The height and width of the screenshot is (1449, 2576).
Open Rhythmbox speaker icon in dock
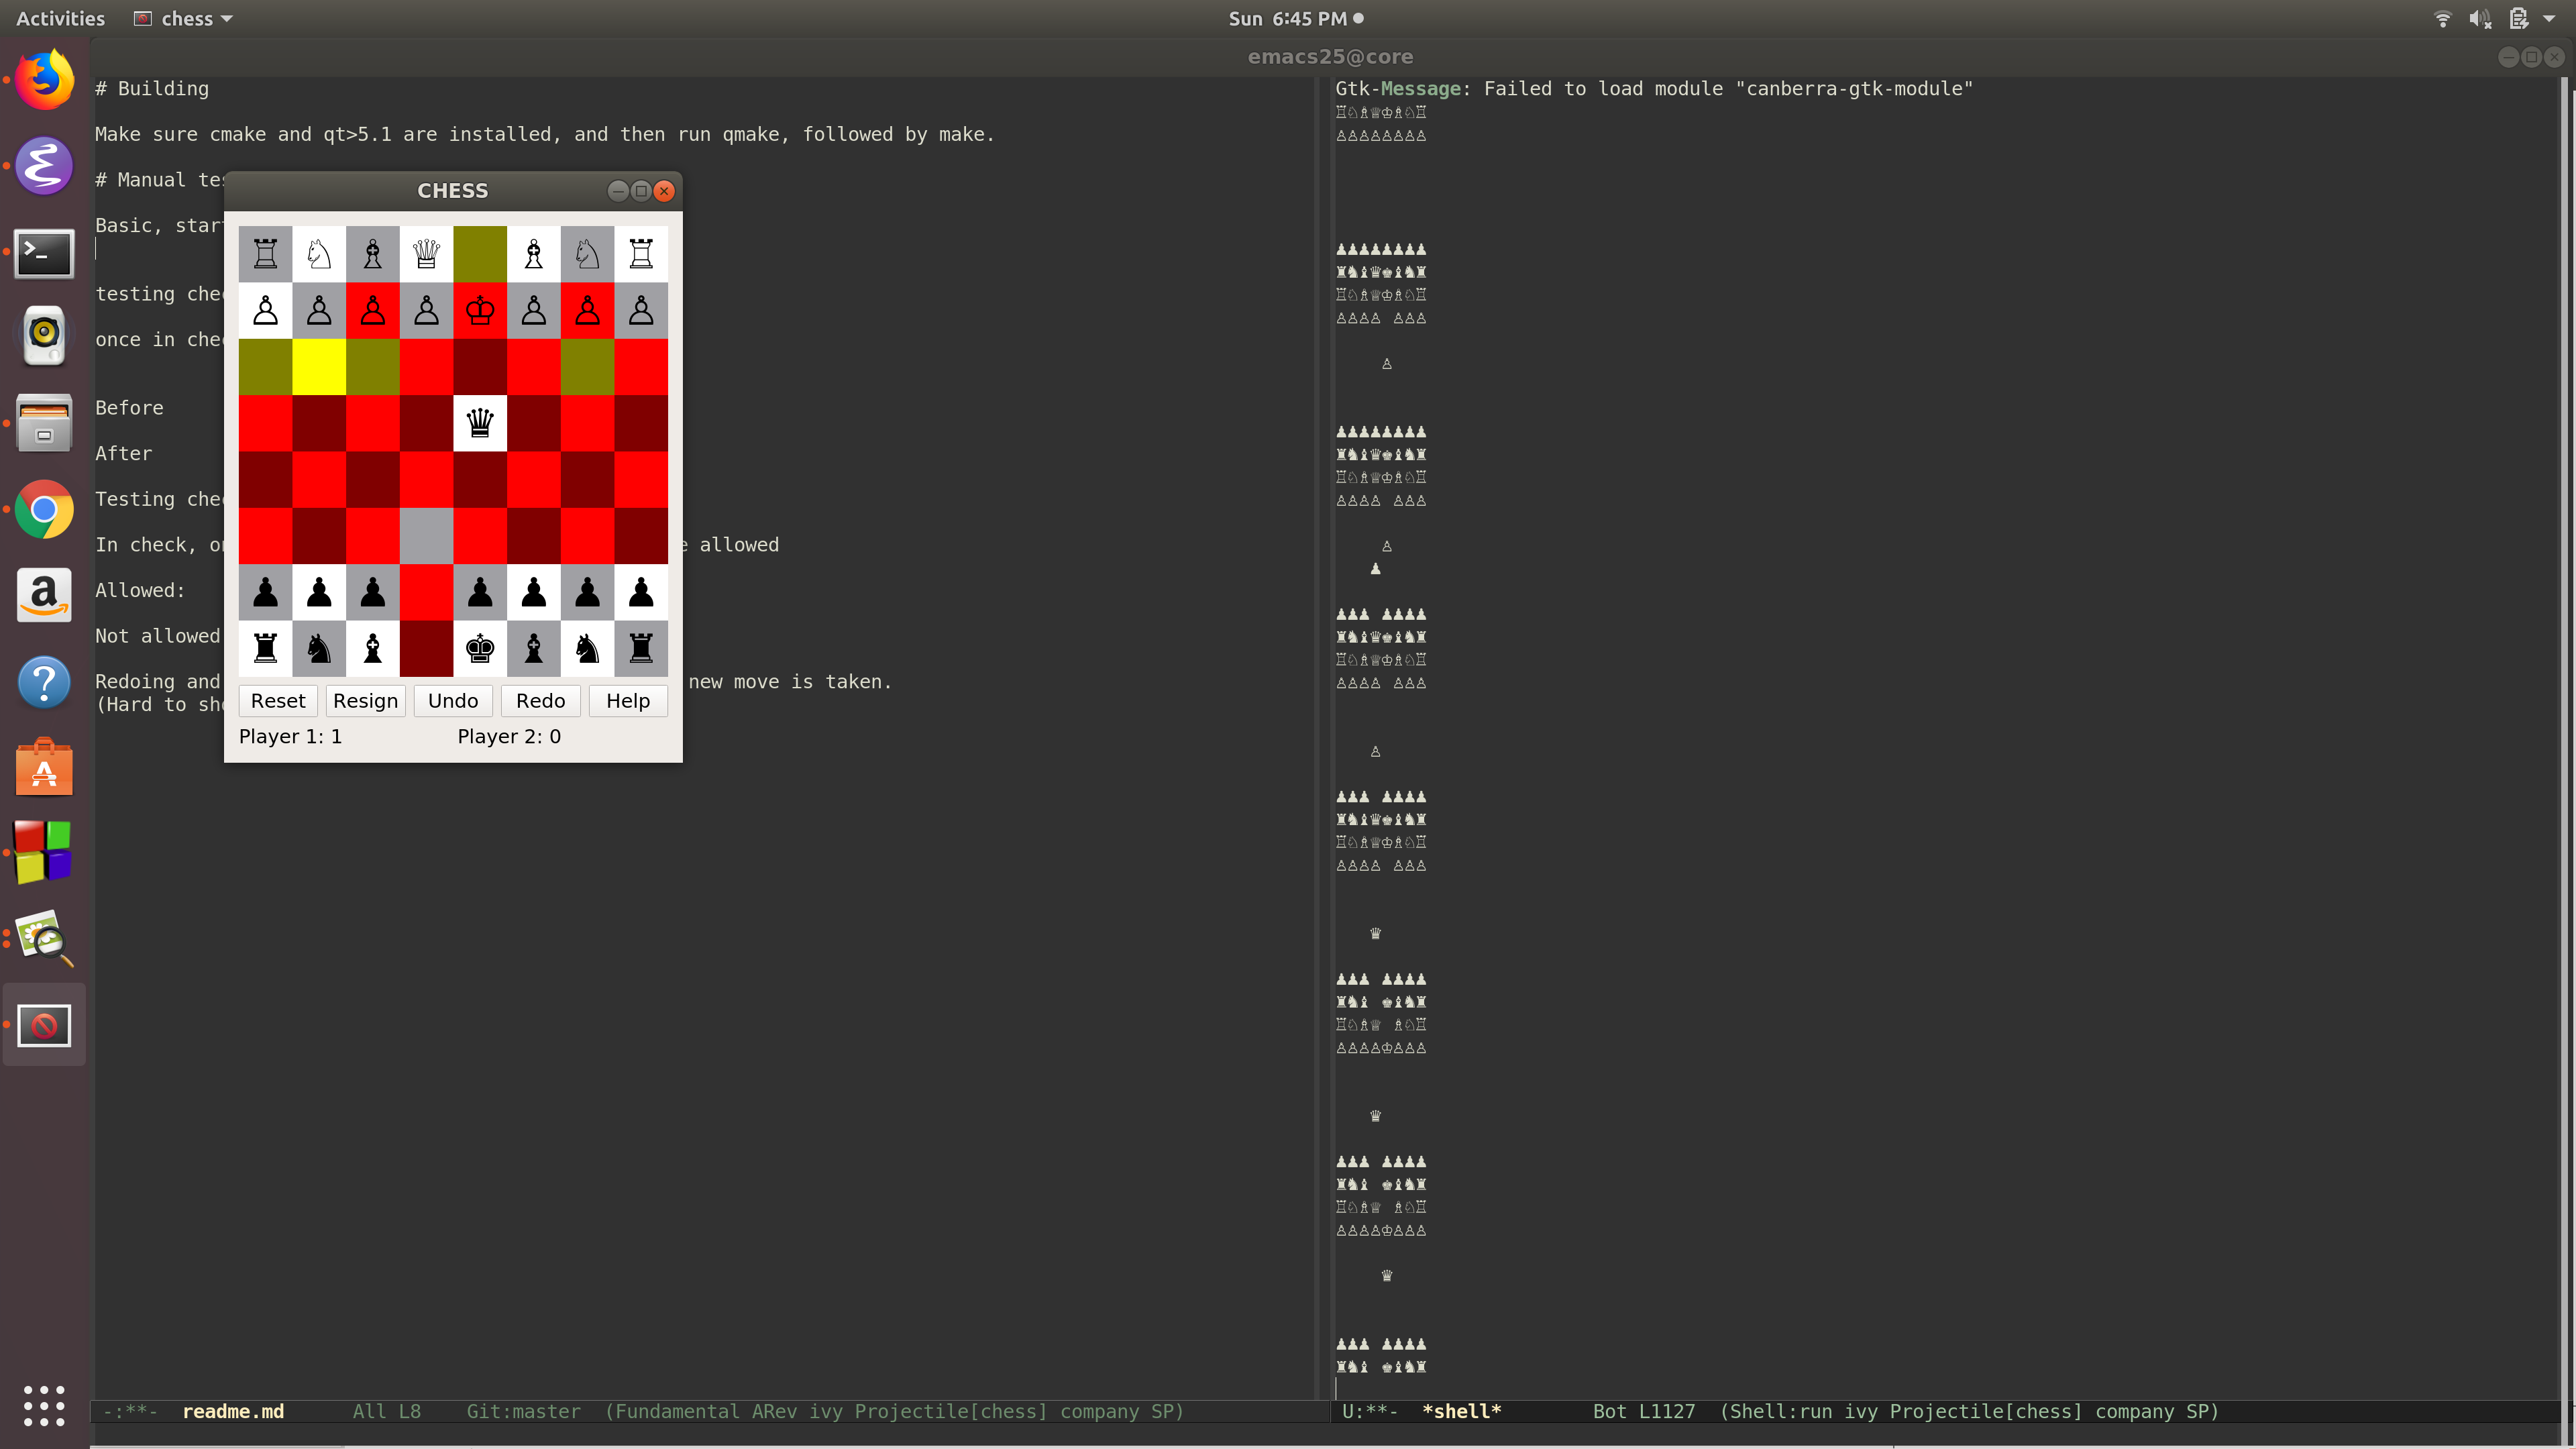(x=44, y=335)
